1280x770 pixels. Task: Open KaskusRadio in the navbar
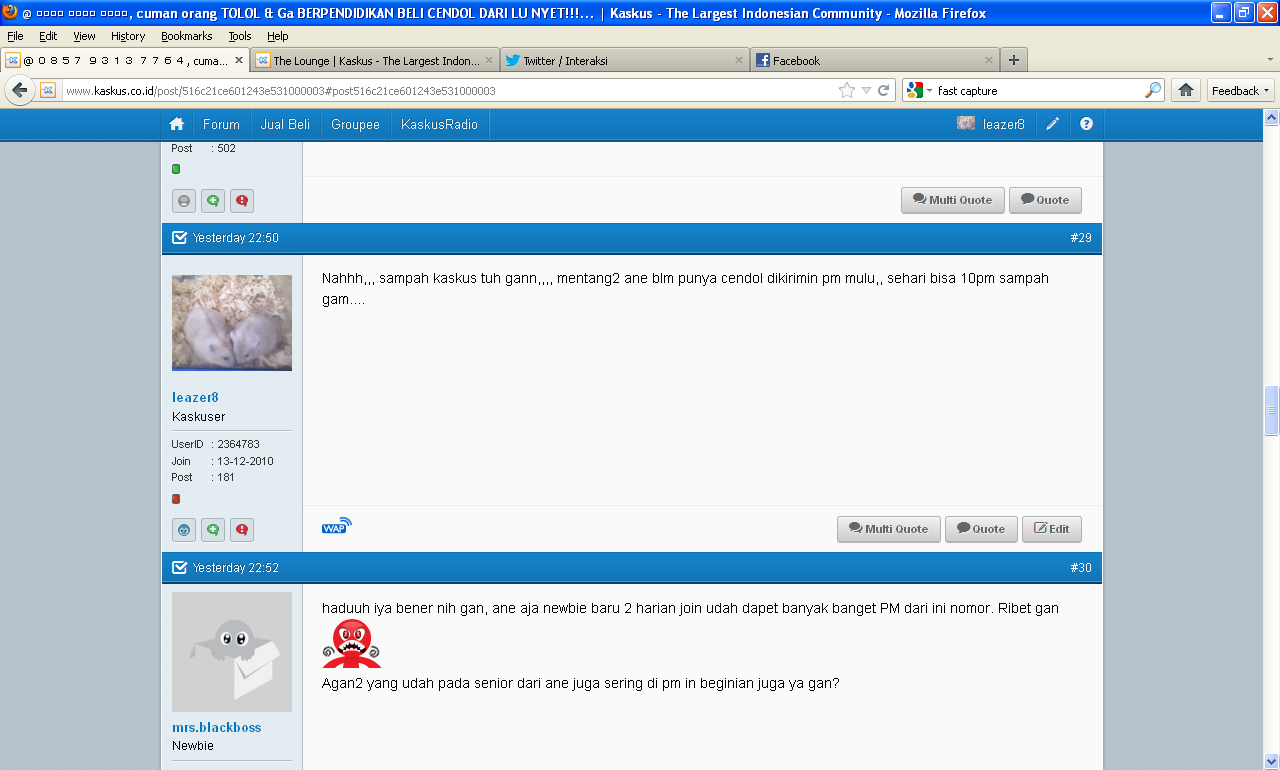tap(439, 124)
